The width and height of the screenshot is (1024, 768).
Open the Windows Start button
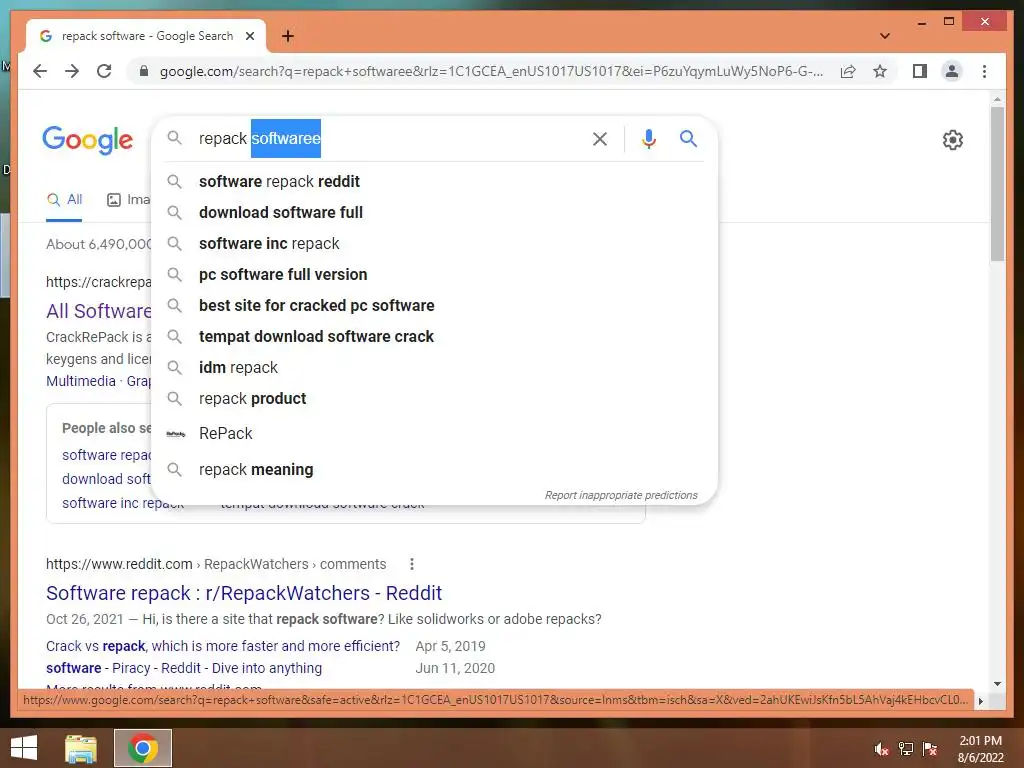pyautogui.click(x=24, y=748)
